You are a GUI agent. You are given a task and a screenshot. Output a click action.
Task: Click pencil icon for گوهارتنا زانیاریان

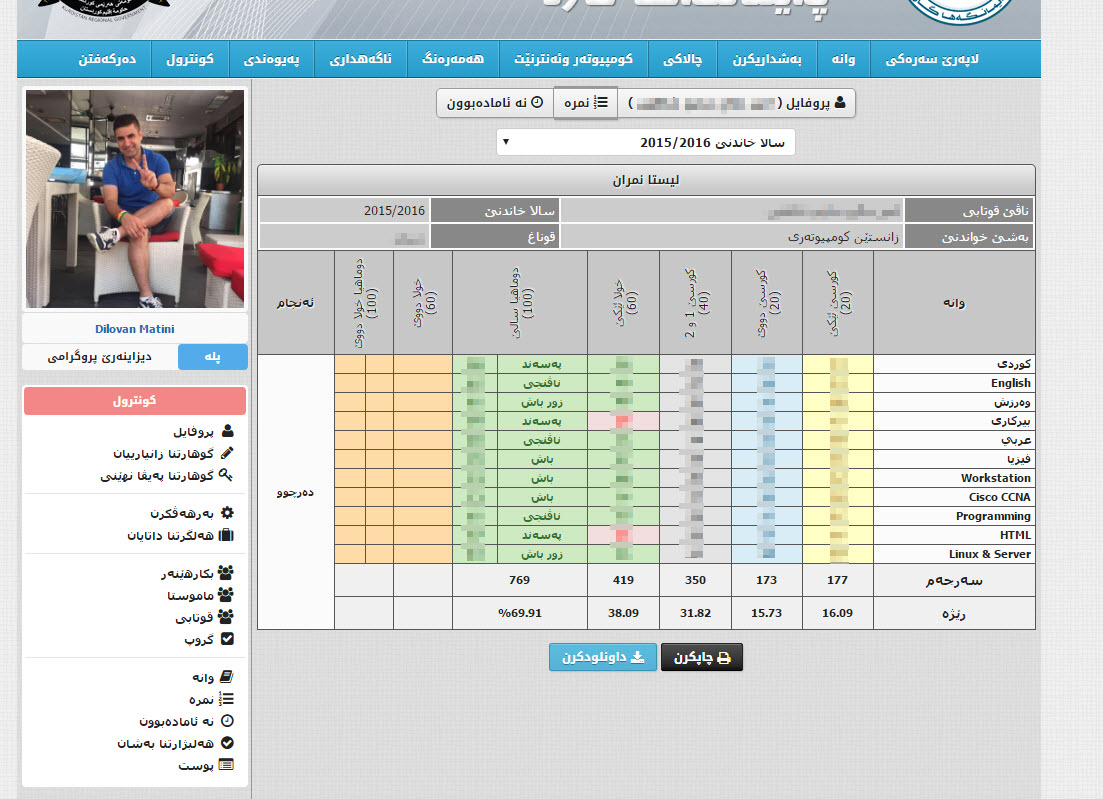coord(227,453)
